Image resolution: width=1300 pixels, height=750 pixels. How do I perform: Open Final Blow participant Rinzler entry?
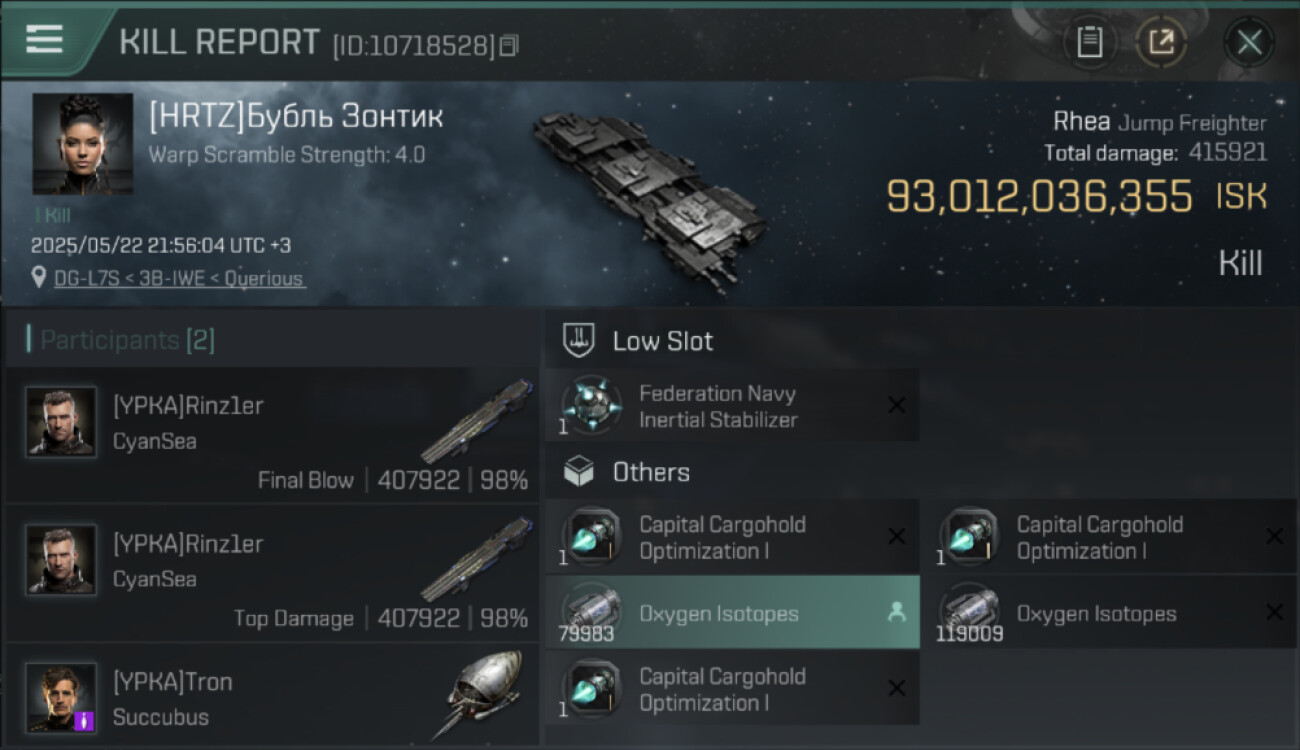coord(272,435)
